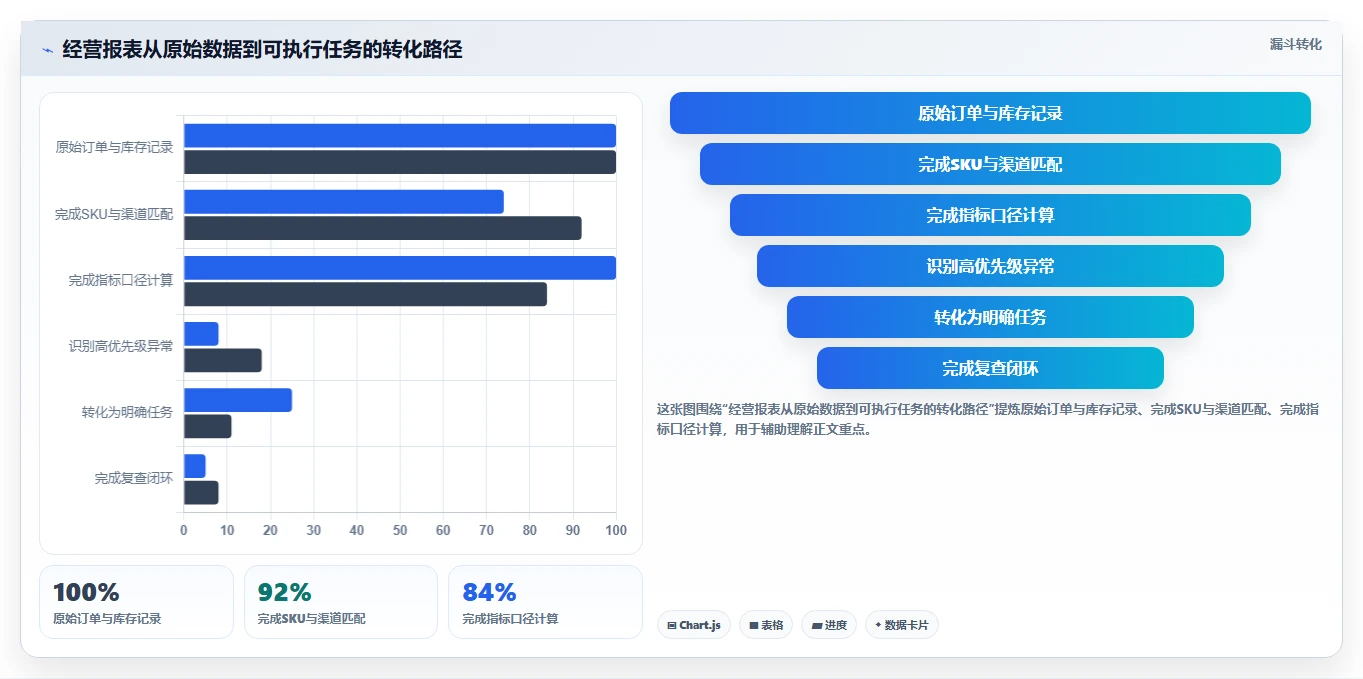1363x679 pixels.
Task: Click the chart axis label 原始订单与库存记录
Action: (x=114, y=148)
